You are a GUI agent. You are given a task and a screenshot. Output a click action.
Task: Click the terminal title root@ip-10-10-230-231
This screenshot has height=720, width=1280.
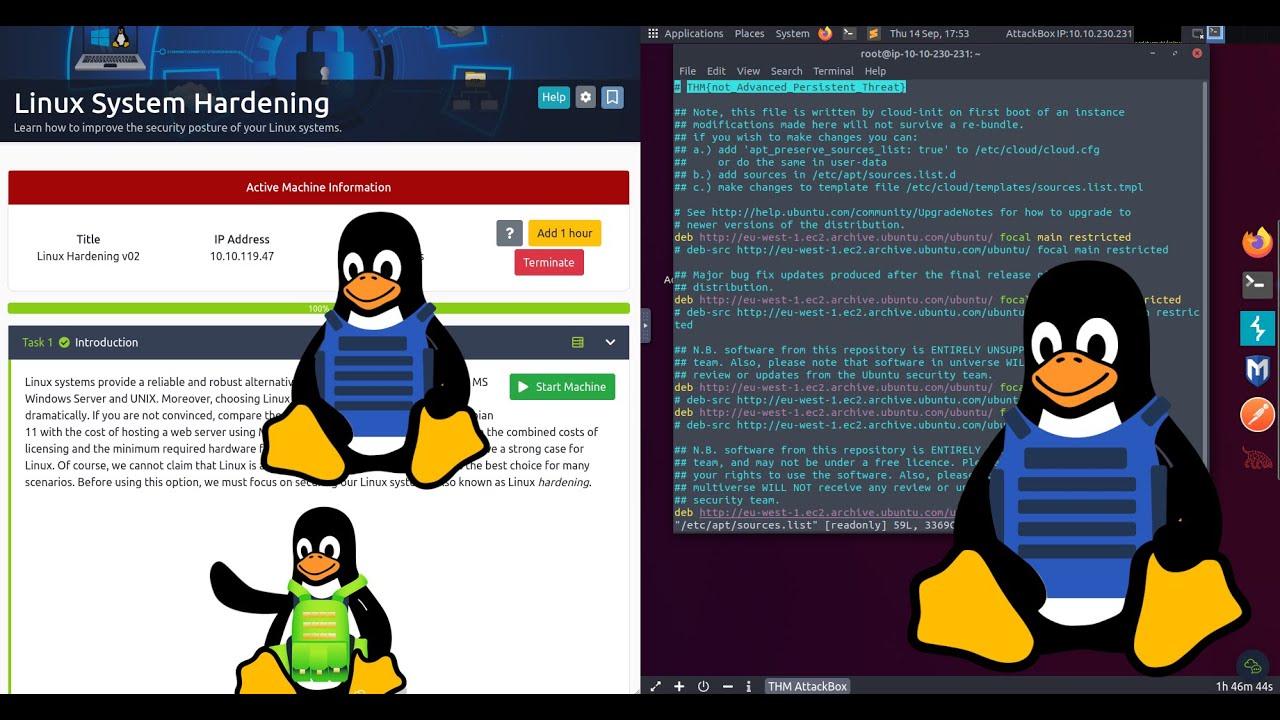click(x=920, y=53)
